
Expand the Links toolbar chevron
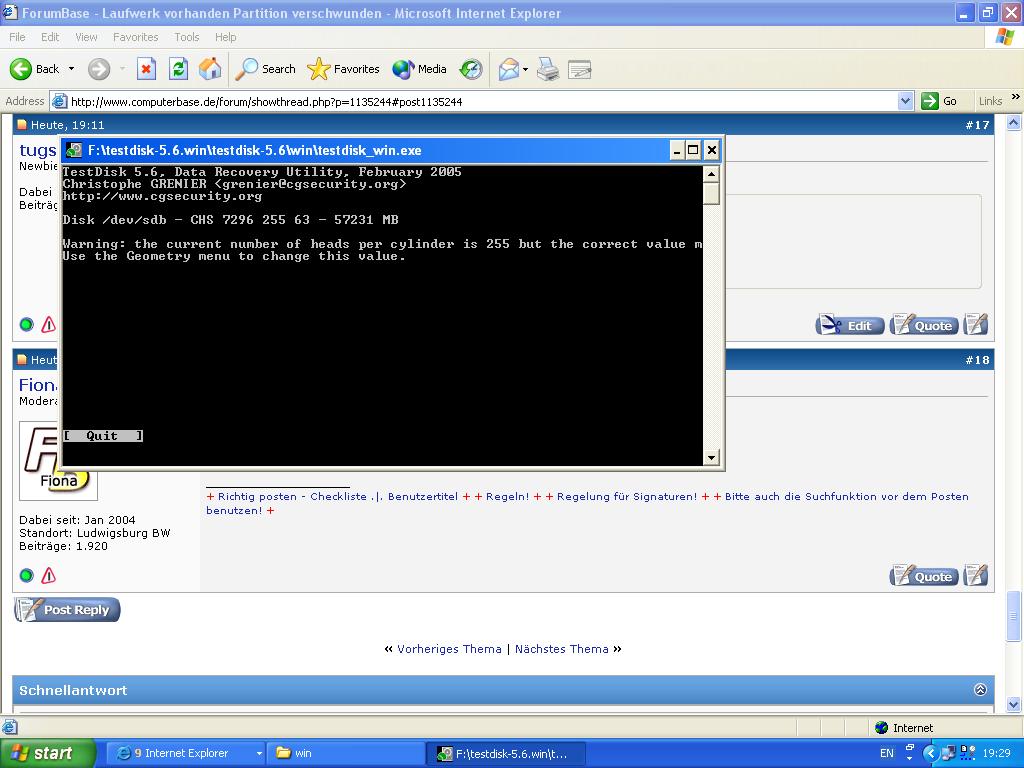(x=1016, y=97)
